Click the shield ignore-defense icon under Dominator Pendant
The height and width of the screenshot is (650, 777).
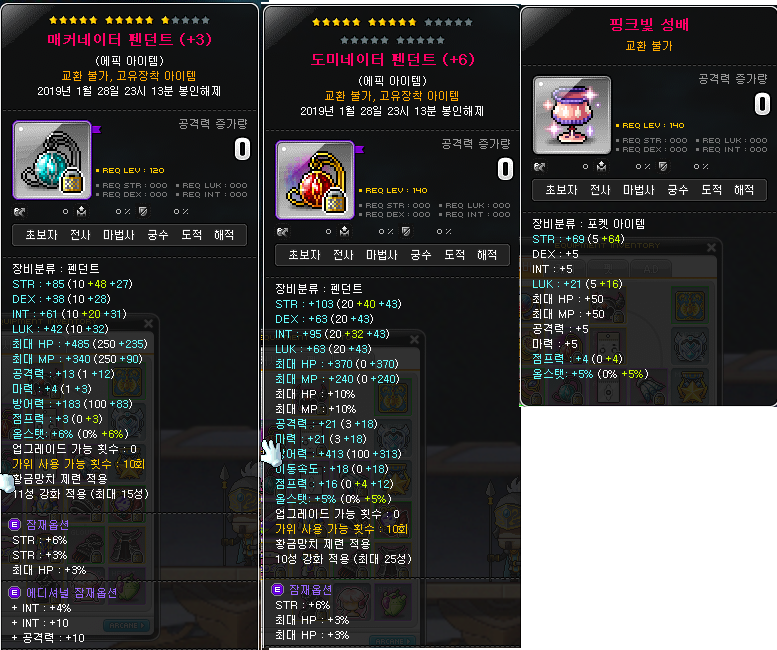(406, 231)
